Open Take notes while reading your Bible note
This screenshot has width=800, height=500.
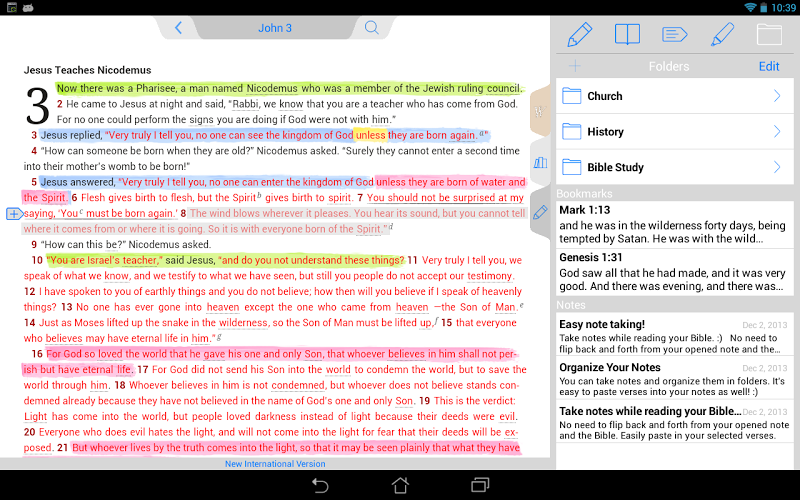click(674, 422)
